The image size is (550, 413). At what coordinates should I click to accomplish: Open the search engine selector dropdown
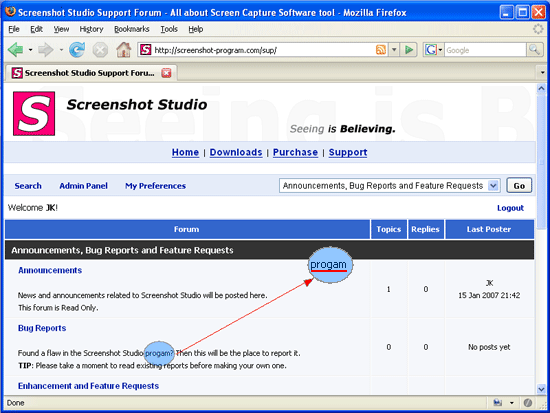pos(440,50)
